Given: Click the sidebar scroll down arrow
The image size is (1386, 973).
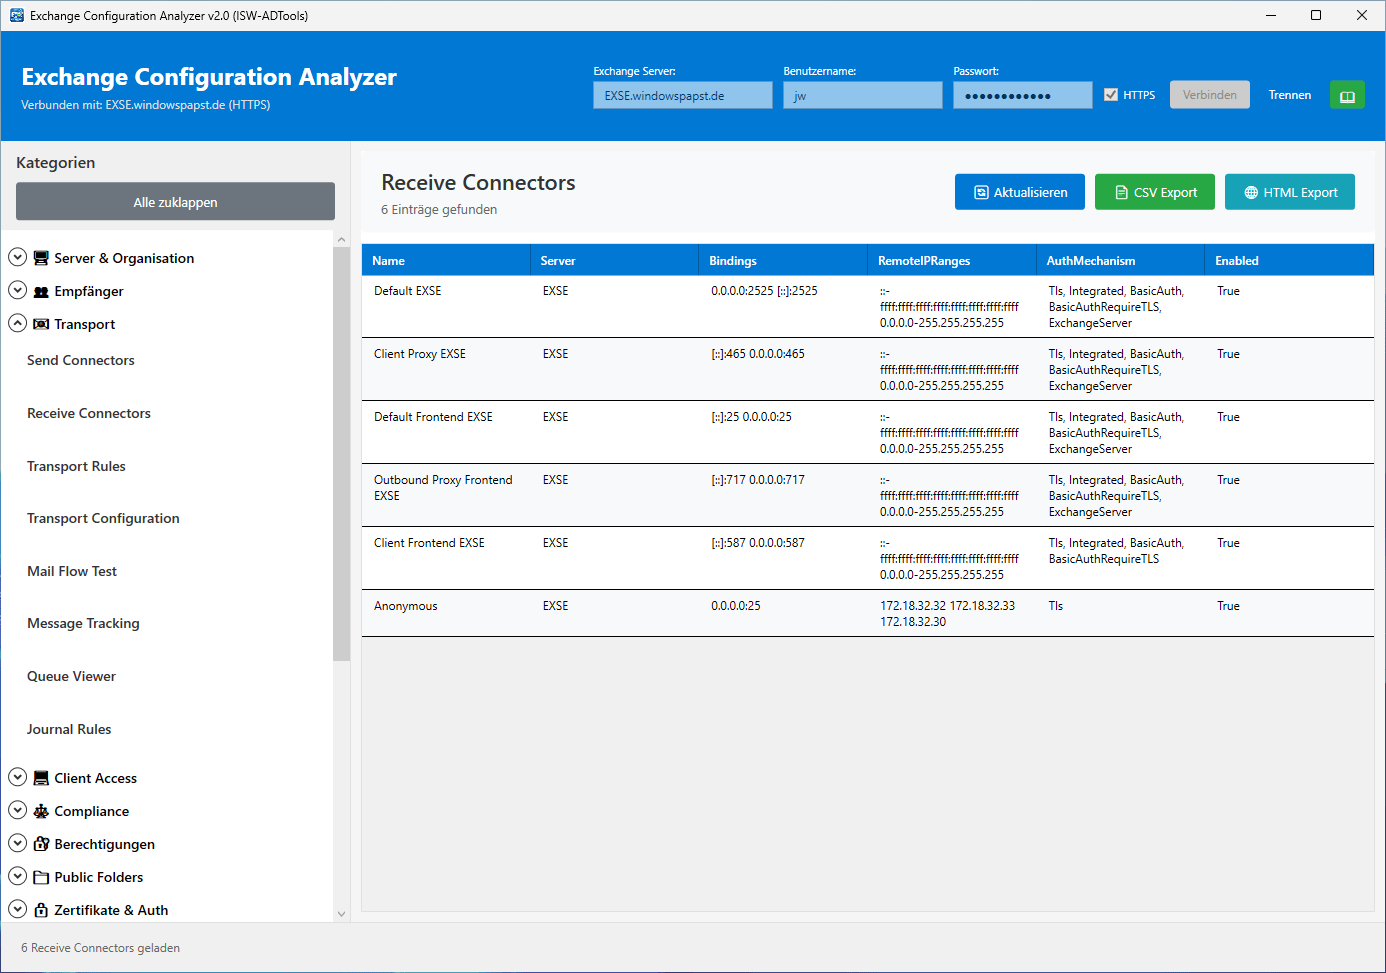Looking at the screenshot, I should point(341,913).
